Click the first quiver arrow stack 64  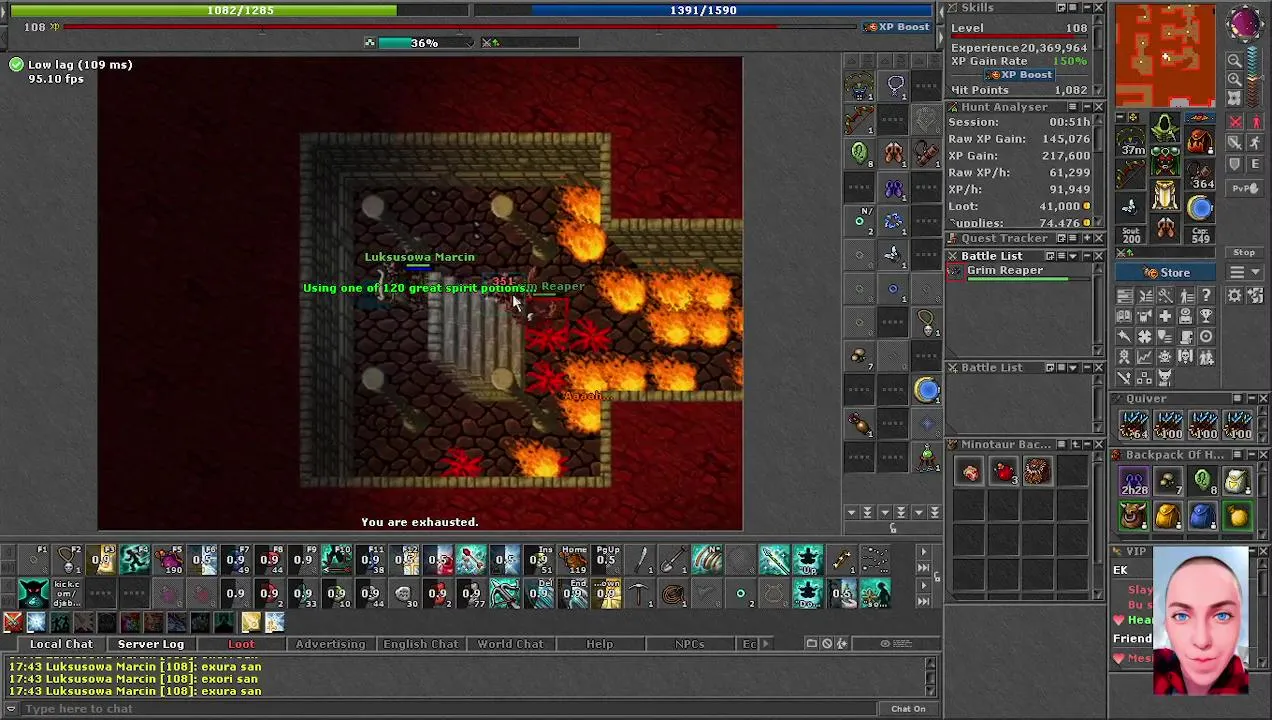1133,425
